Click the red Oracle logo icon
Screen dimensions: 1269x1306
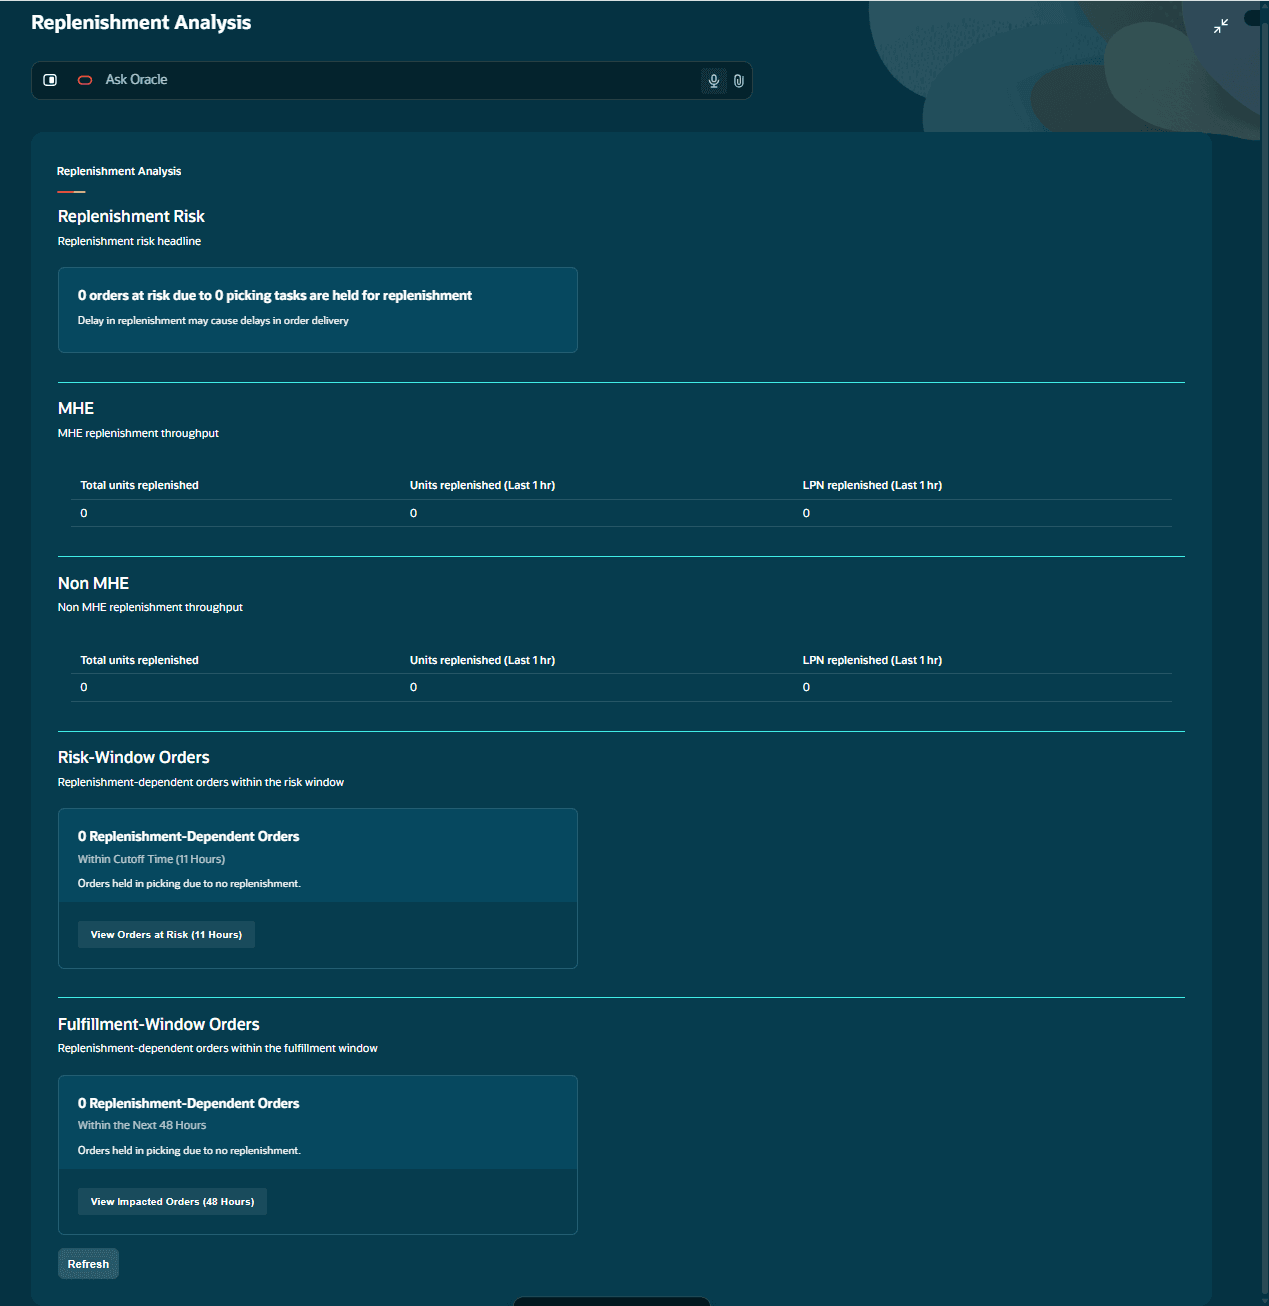tap(85, 80)
